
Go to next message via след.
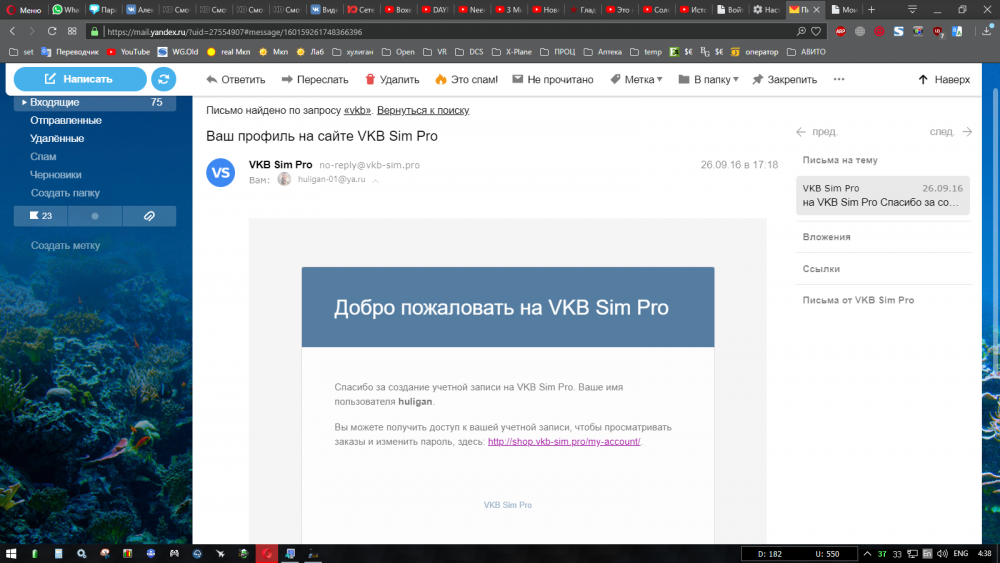pyautogui.click(x=950, y=132)
